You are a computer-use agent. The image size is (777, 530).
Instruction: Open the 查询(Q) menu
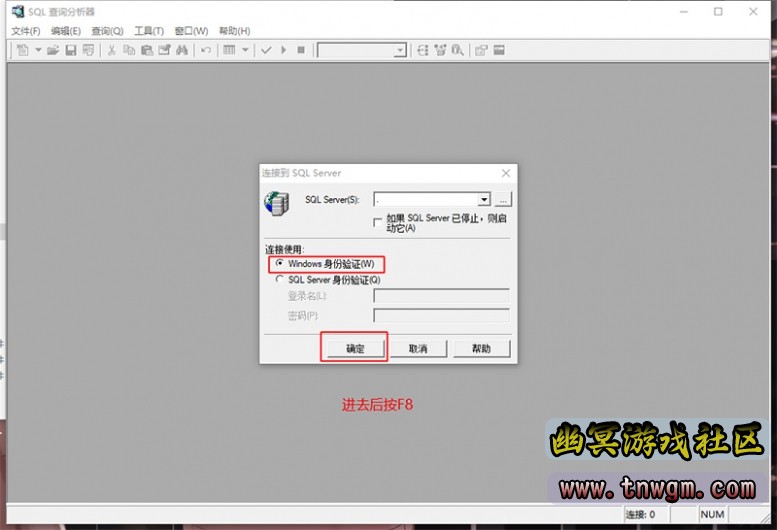pyautogui.click(x=107, y=31)
